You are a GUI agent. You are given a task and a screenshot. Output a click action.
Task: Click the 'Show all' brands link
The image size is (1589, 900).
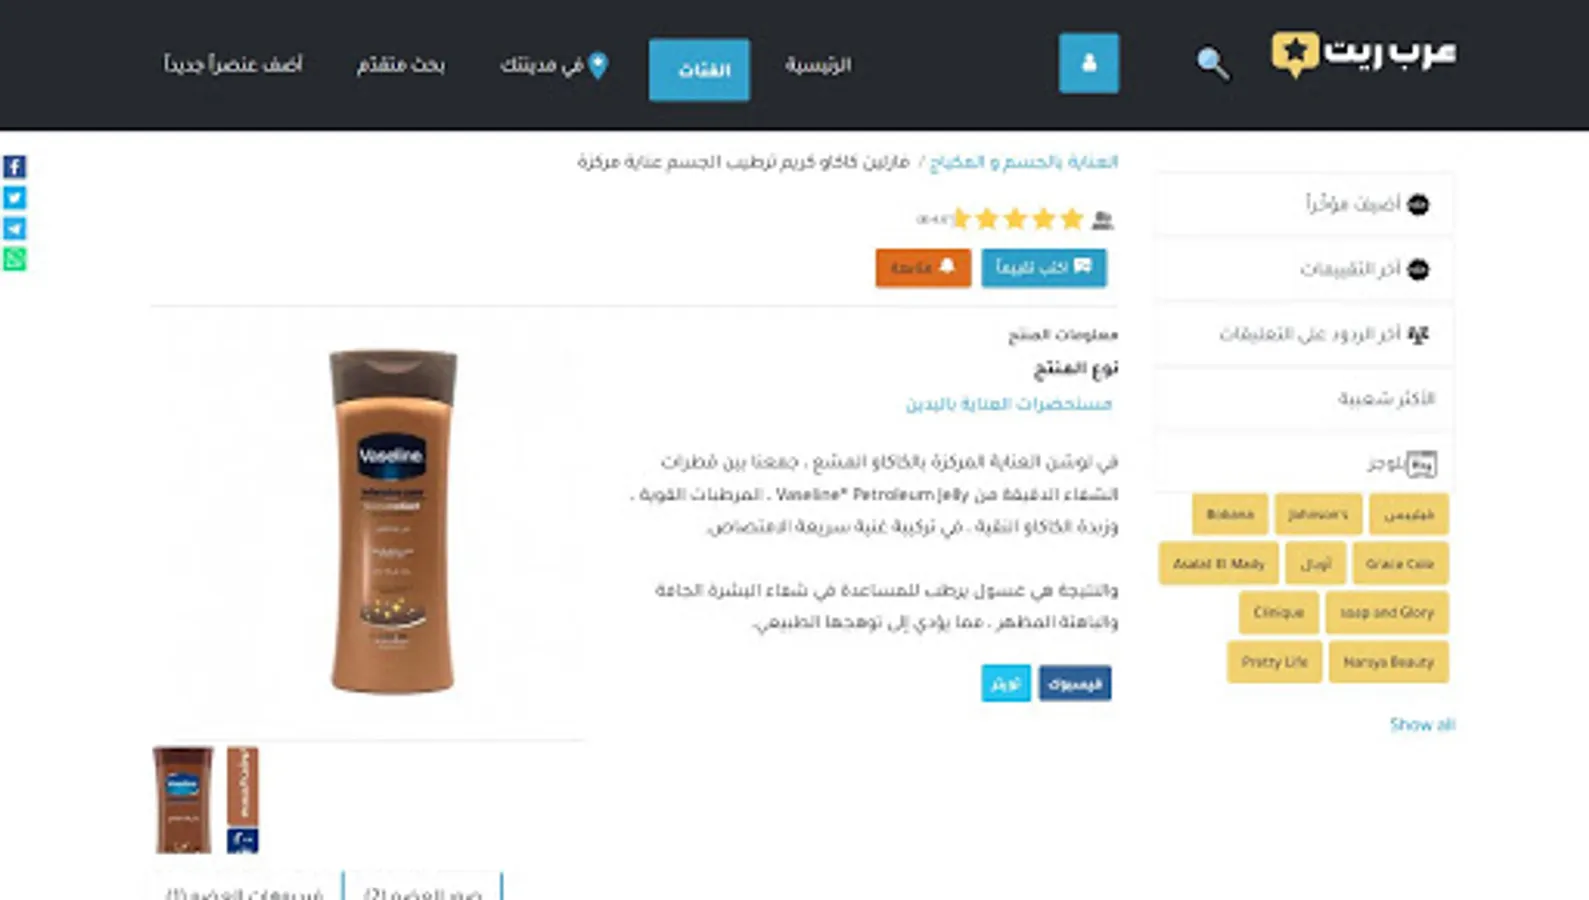coord(1422,724)
